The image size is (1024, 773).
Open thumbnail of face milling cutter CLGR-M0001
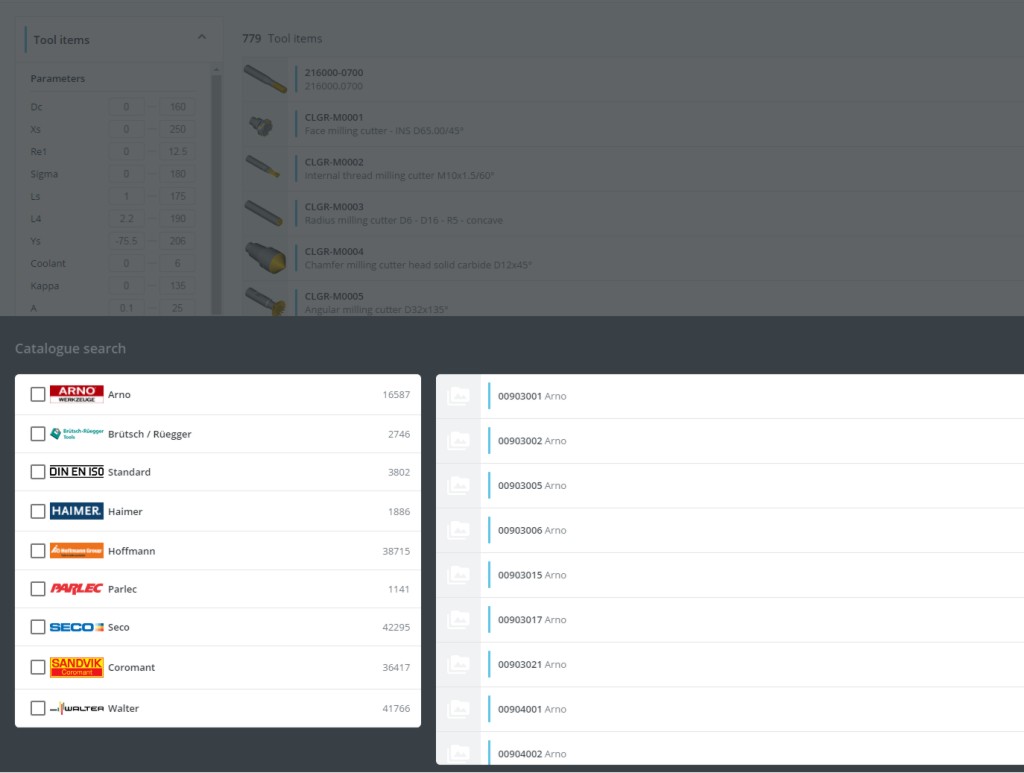[x=265, y=124]
